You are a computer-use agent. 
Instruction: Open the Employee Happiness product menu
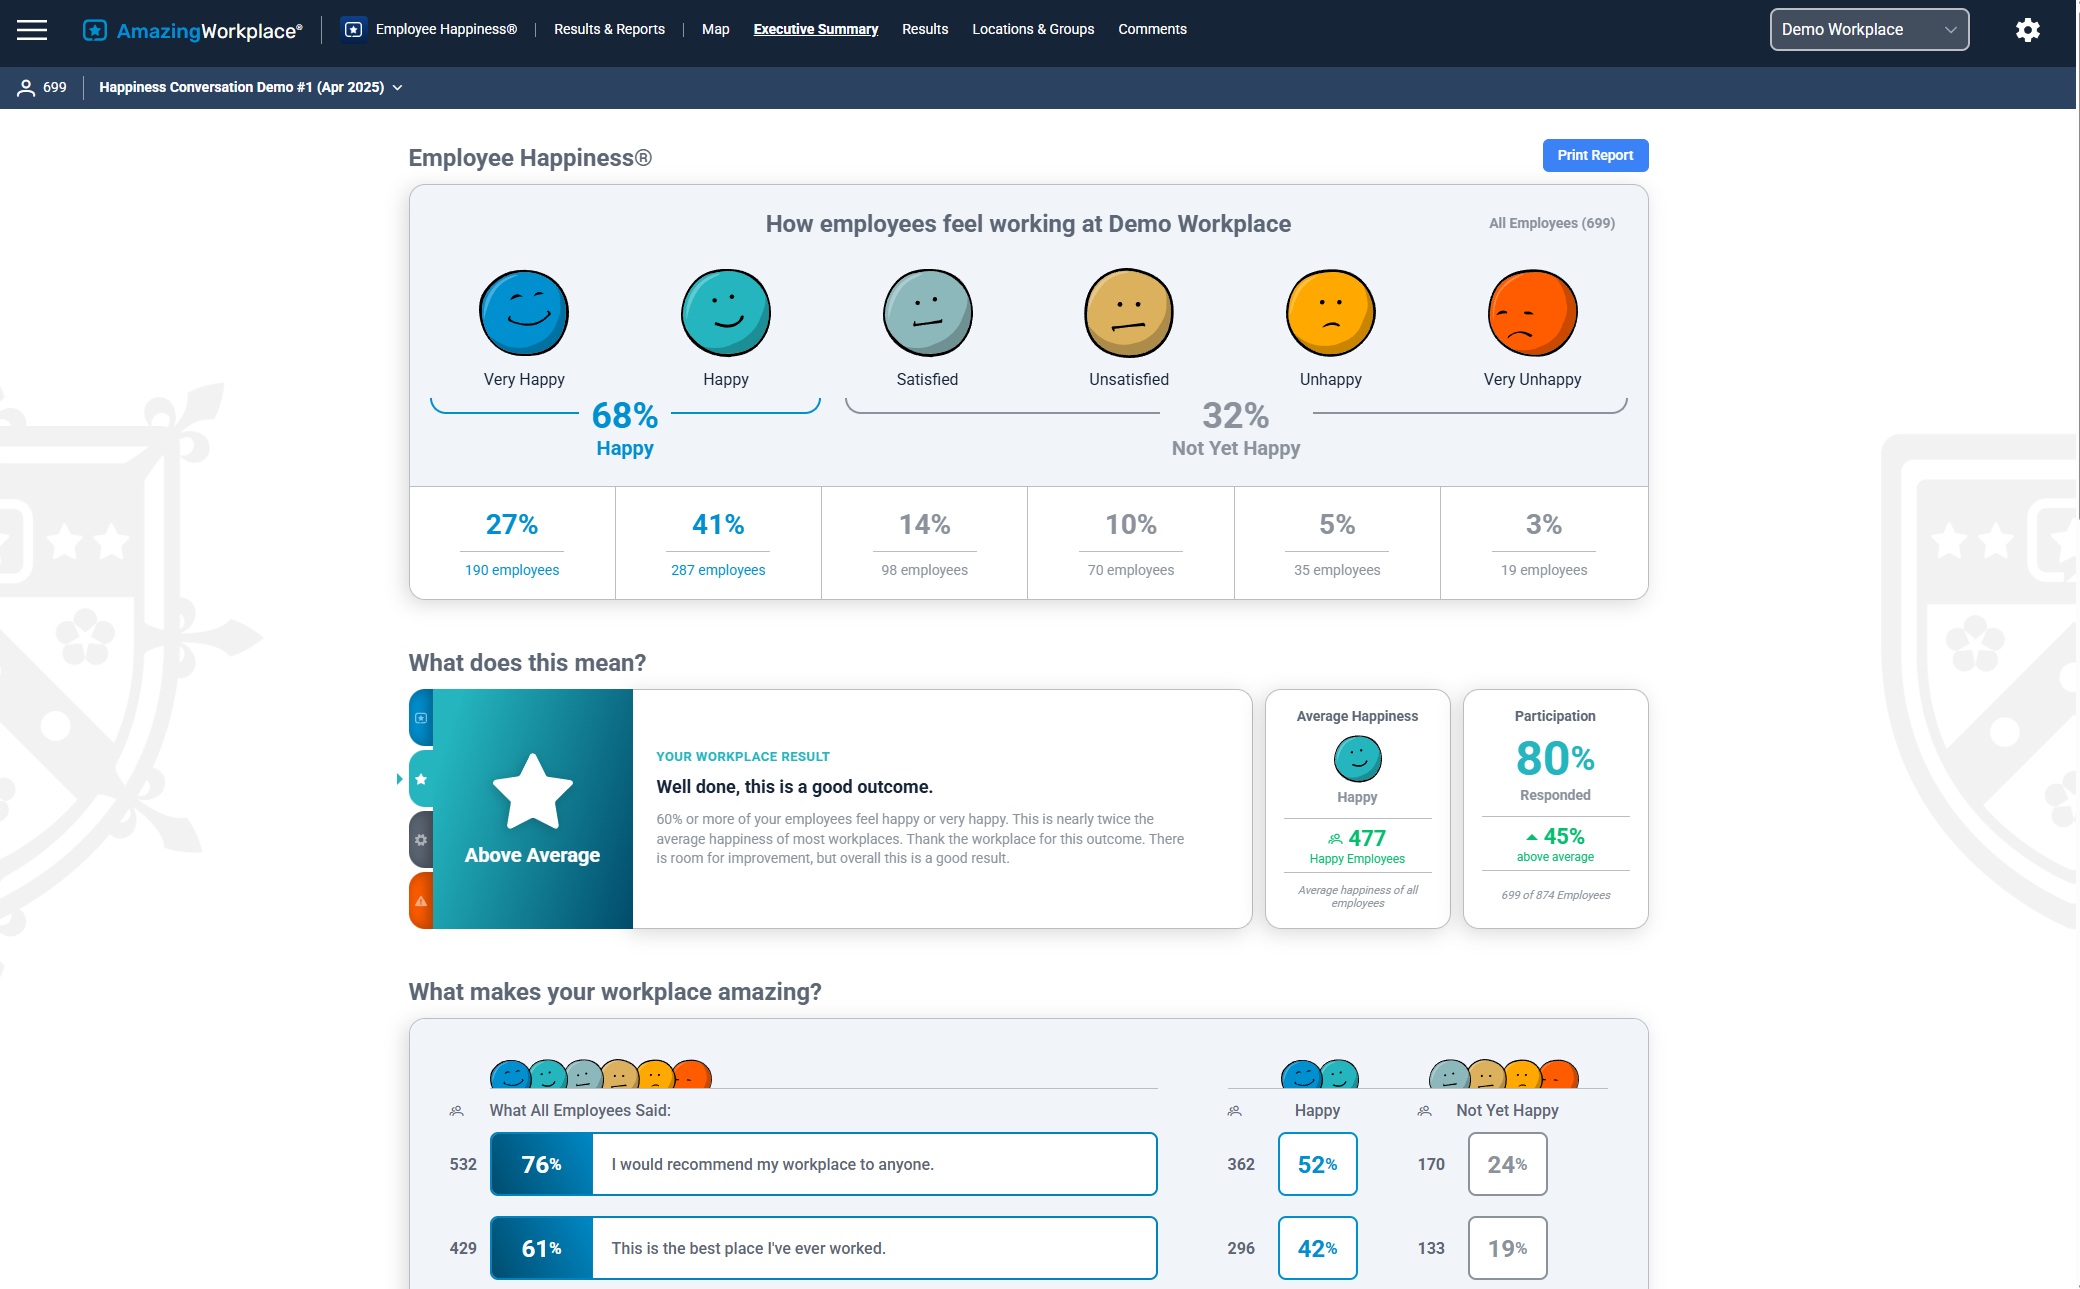tap(429, 29)
